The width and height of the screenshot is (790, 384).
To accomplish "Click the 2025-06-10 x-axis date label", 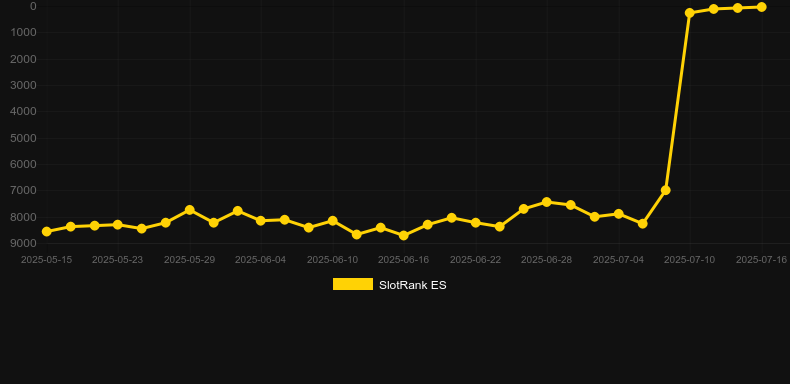I will (x=332, y=260).
